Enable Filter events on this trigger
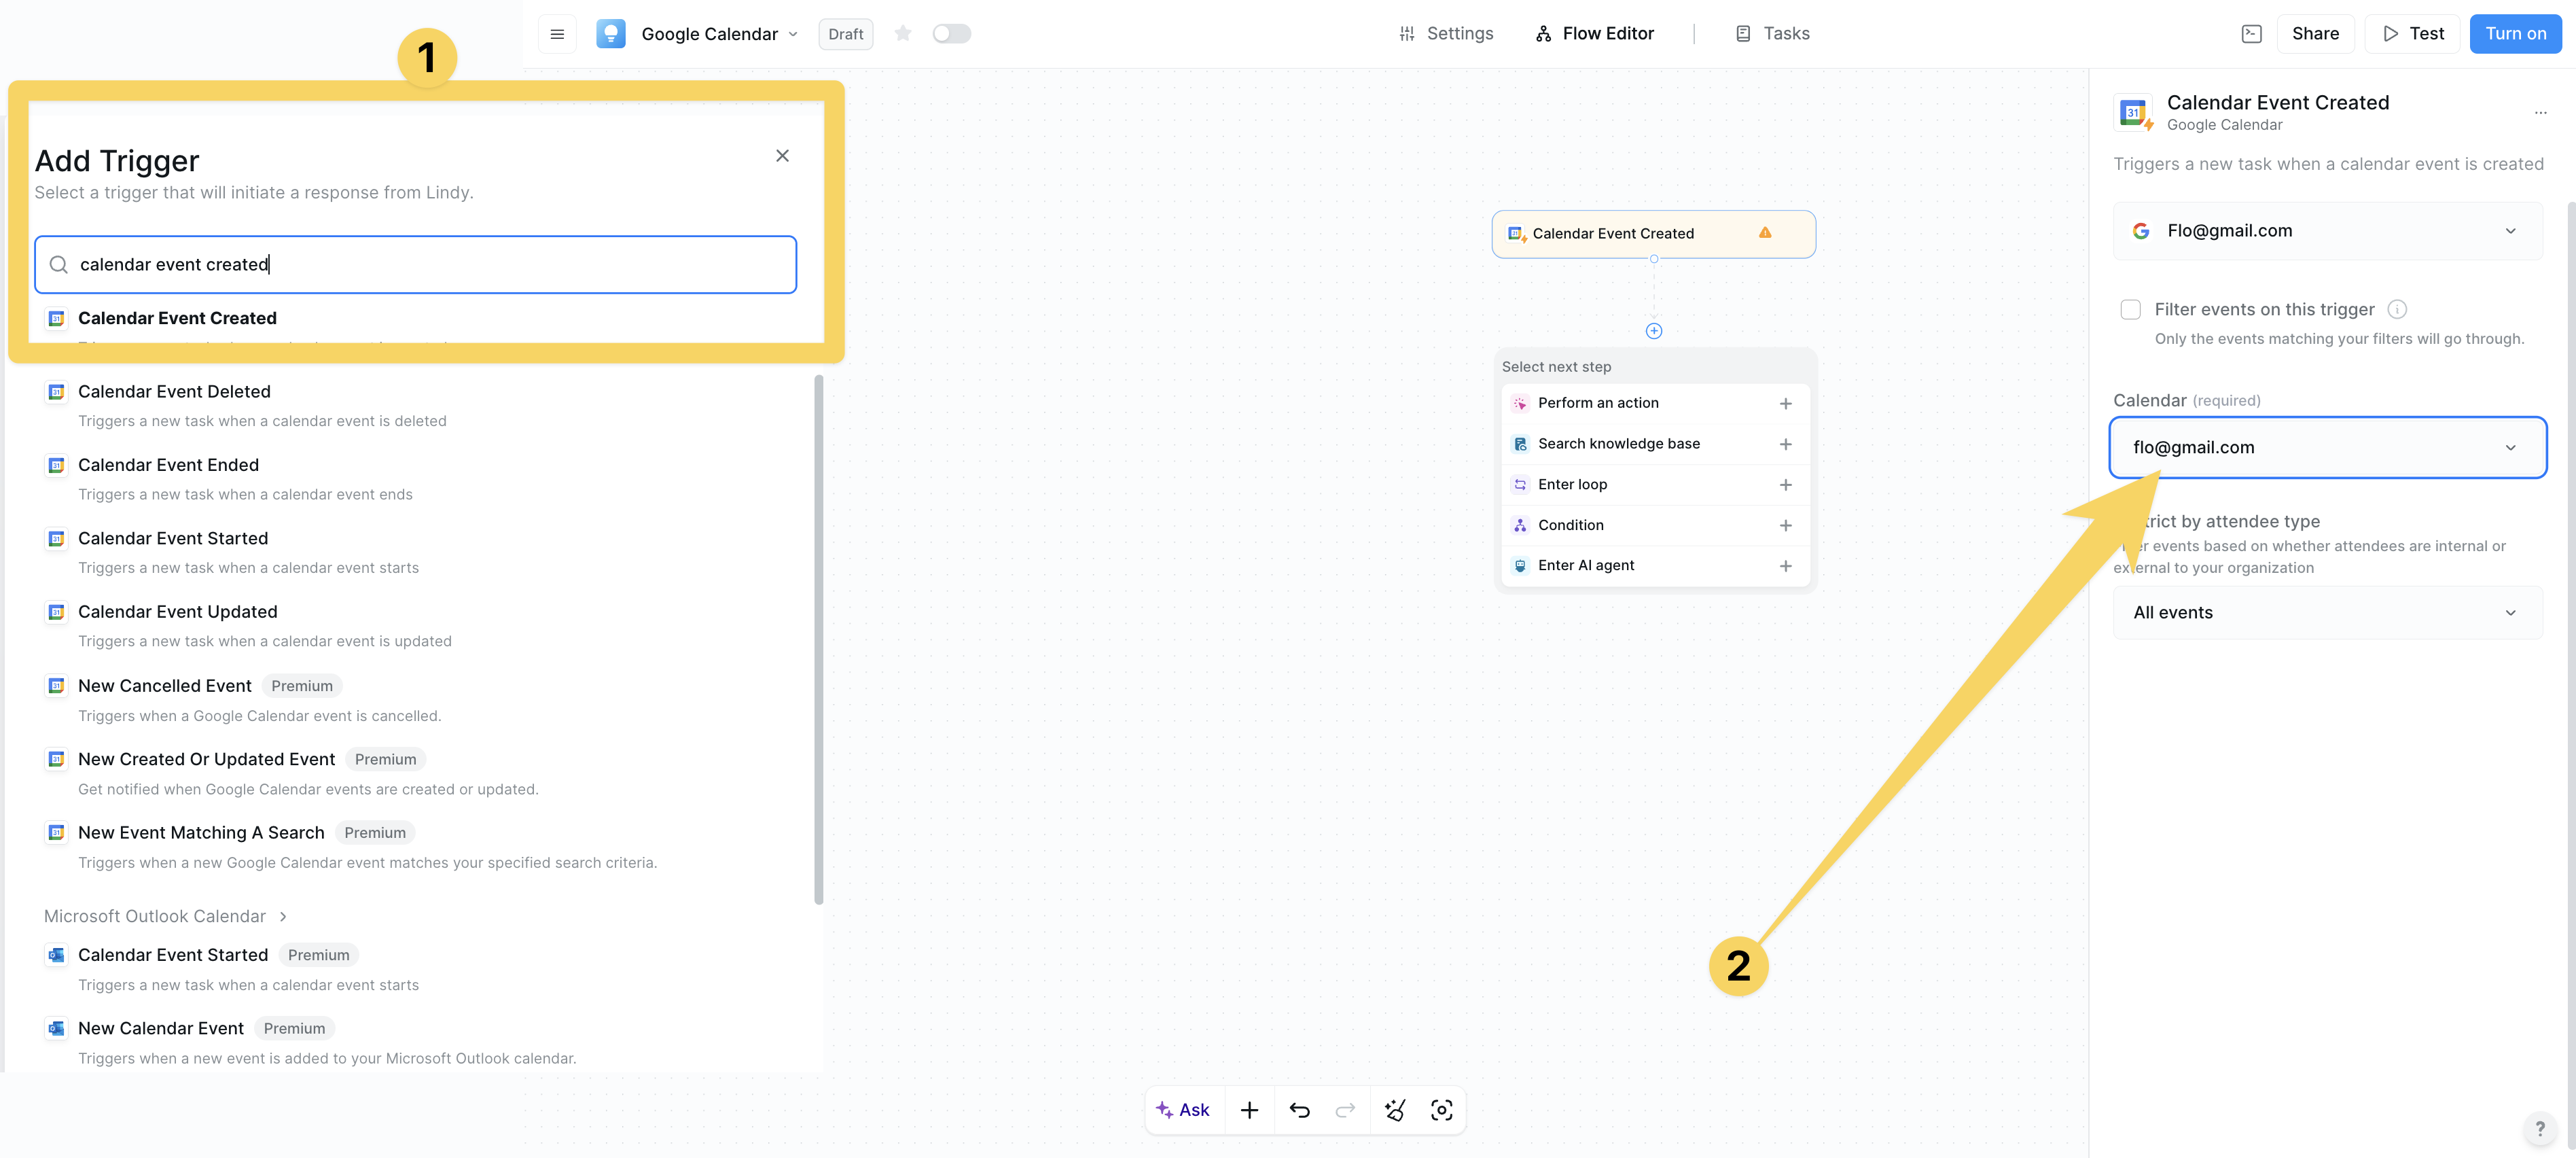 [x=2130, y=310]
